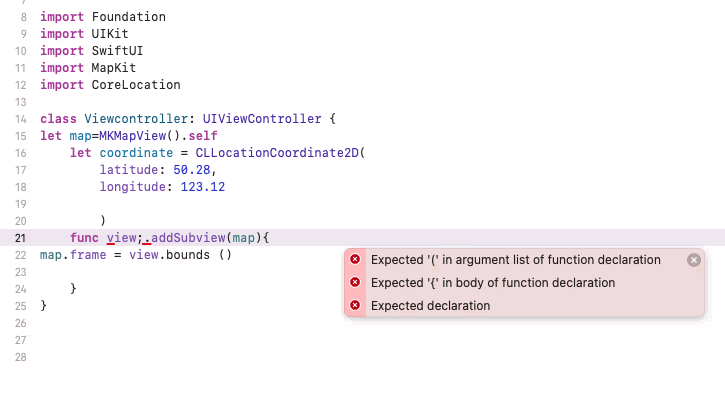Click the error icon beside "Expected declaration"

click(355, 306)
